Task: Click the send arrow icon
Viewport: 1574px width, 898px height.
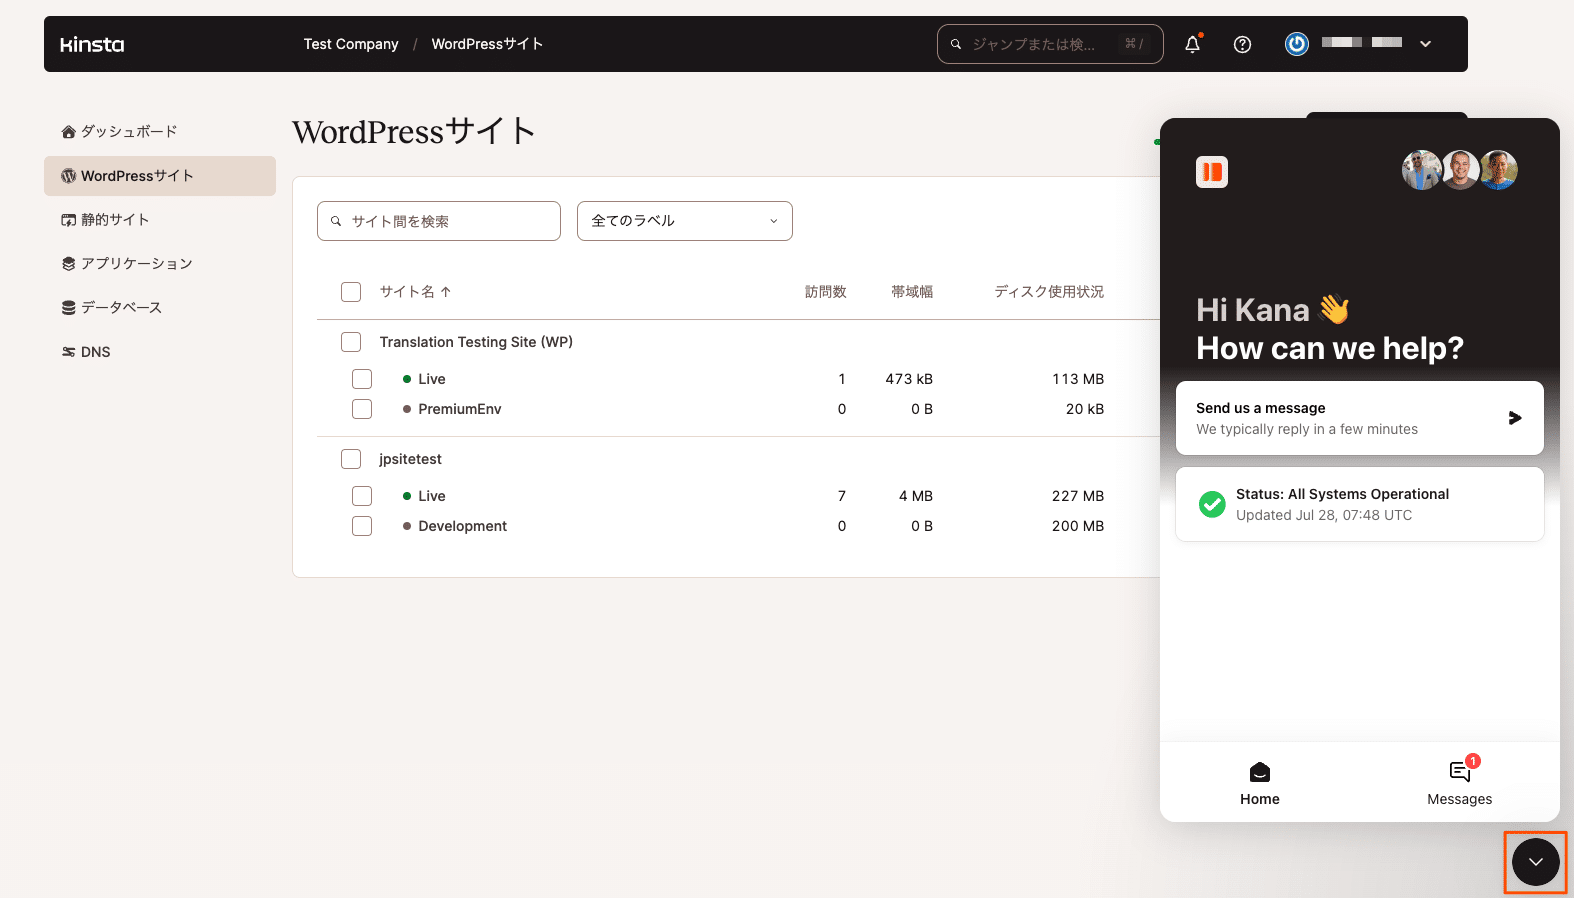Action: tap(1515, 418)
